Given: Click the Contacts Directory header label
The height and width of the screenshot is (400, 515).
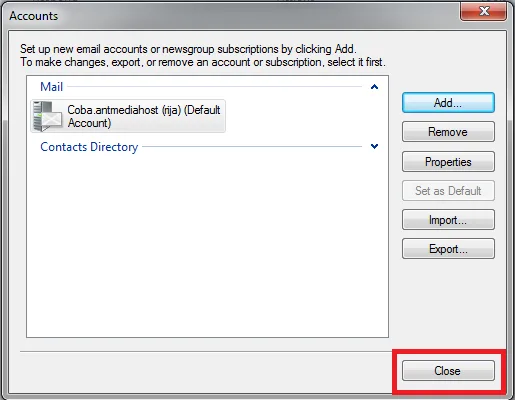Looking at the screenshot, I should 89,147.
